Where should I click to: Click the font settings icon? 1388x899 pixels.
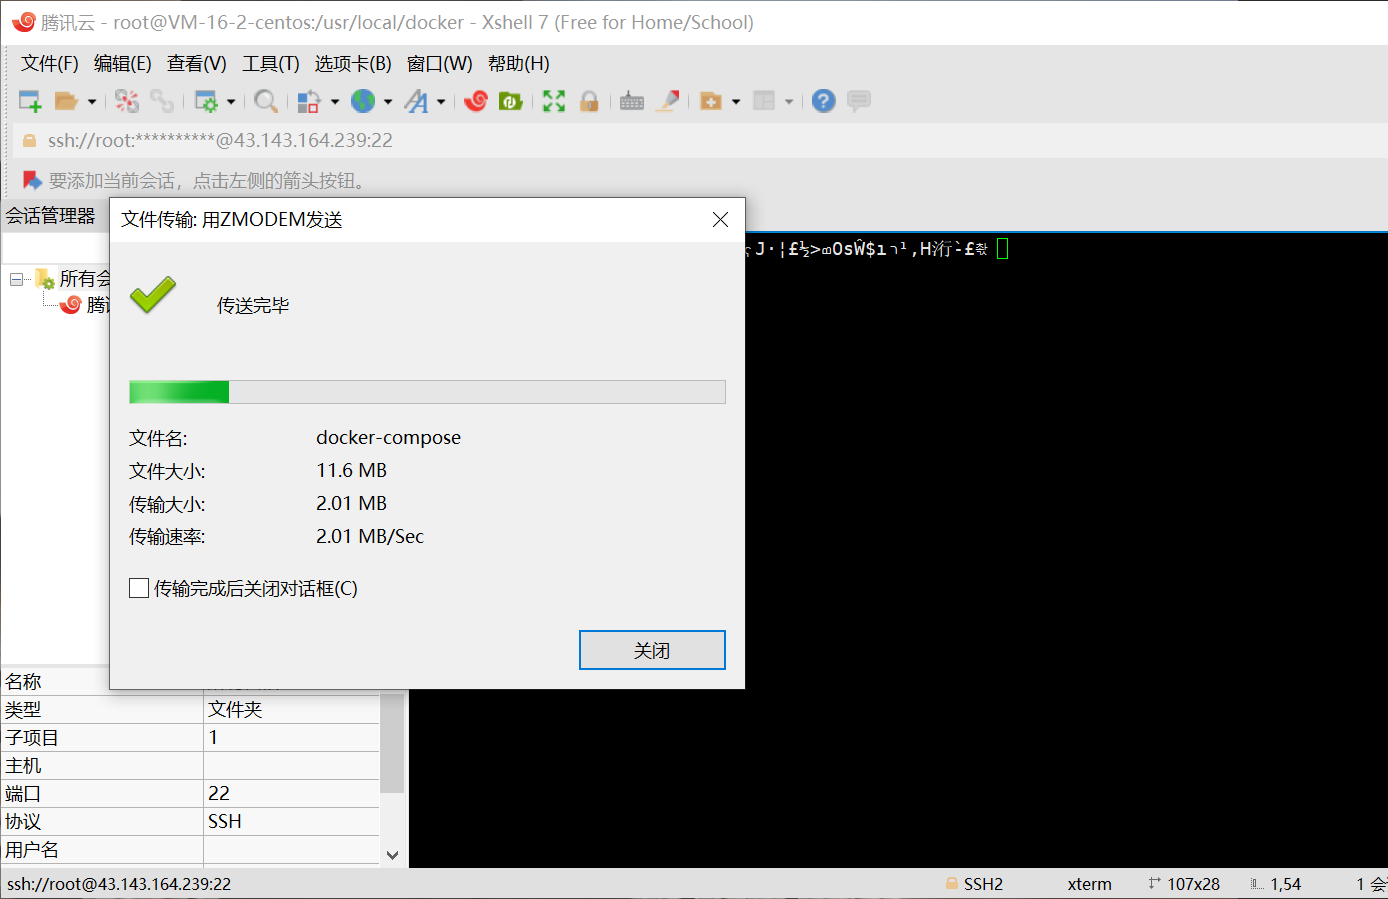(416, 101)
